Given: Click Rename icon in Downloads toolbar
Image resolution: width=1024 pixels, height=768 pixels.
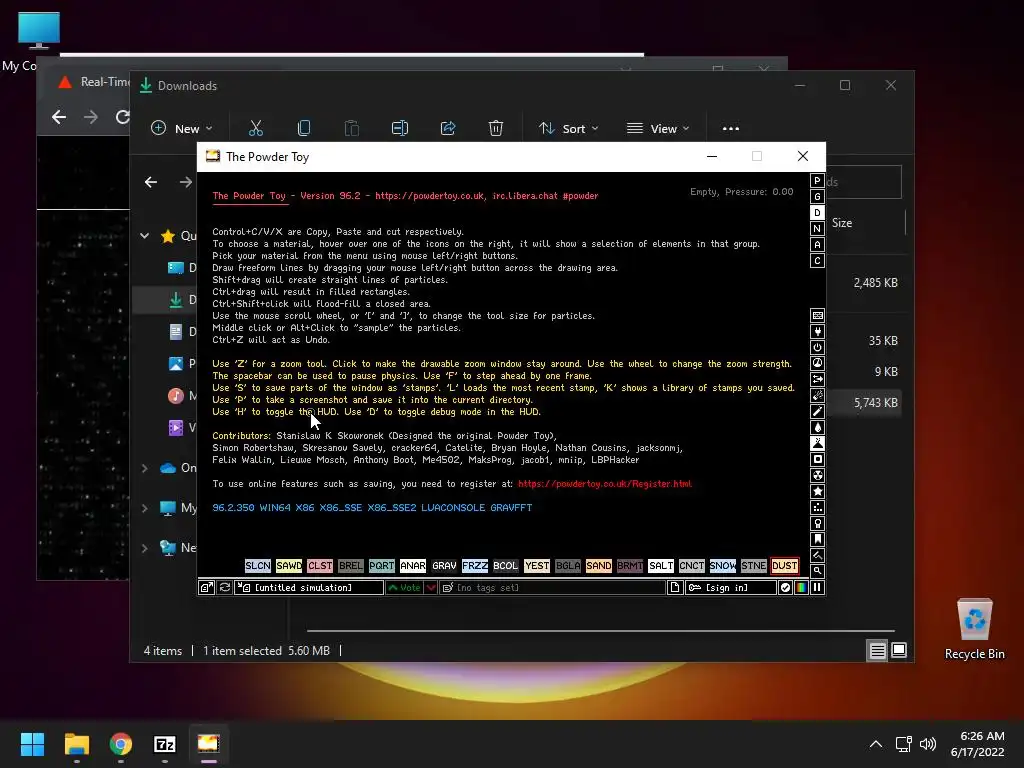Looking at the screenshot, I should [400, 129].
